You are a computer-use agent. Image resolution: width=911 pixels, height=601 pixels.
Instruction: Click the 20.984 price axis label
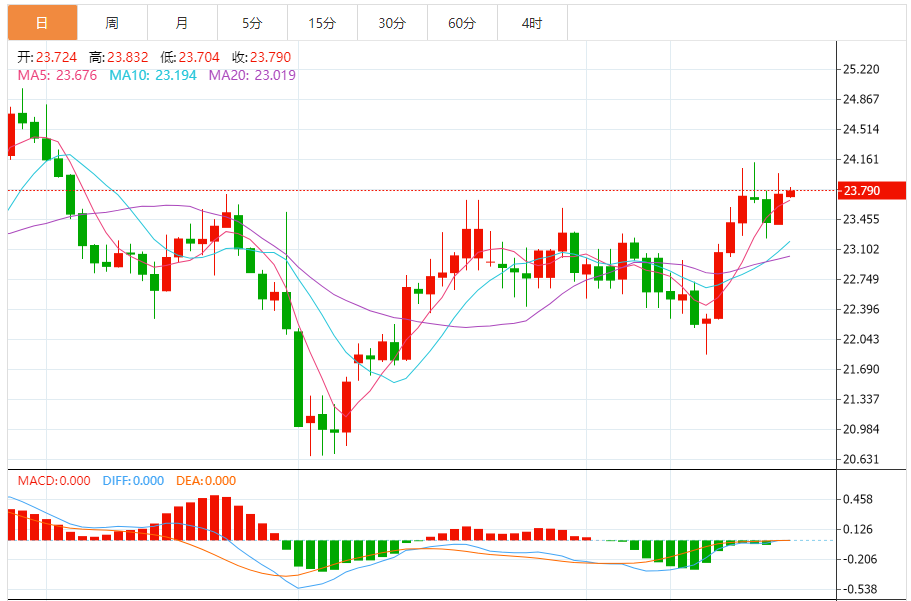click(861, 429)
